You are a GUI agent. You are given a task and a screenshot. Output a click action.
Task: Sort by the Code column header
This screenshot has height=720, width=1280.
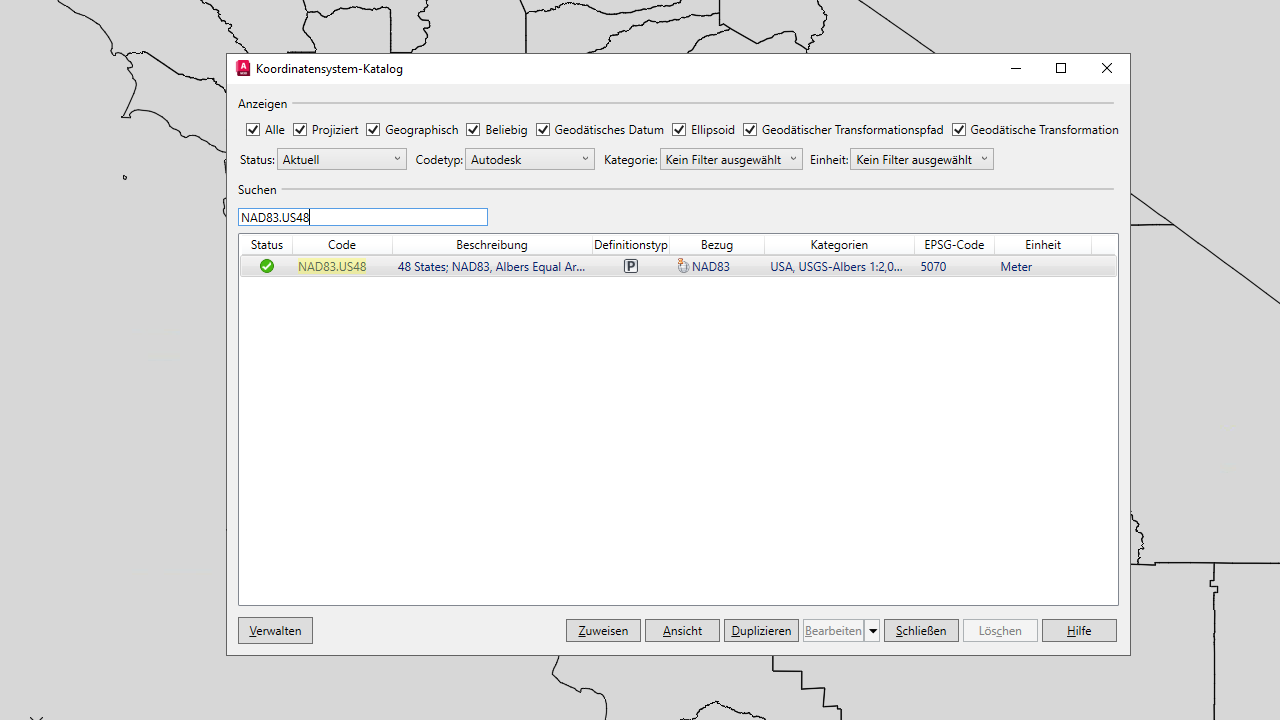(x=342, y=245)
